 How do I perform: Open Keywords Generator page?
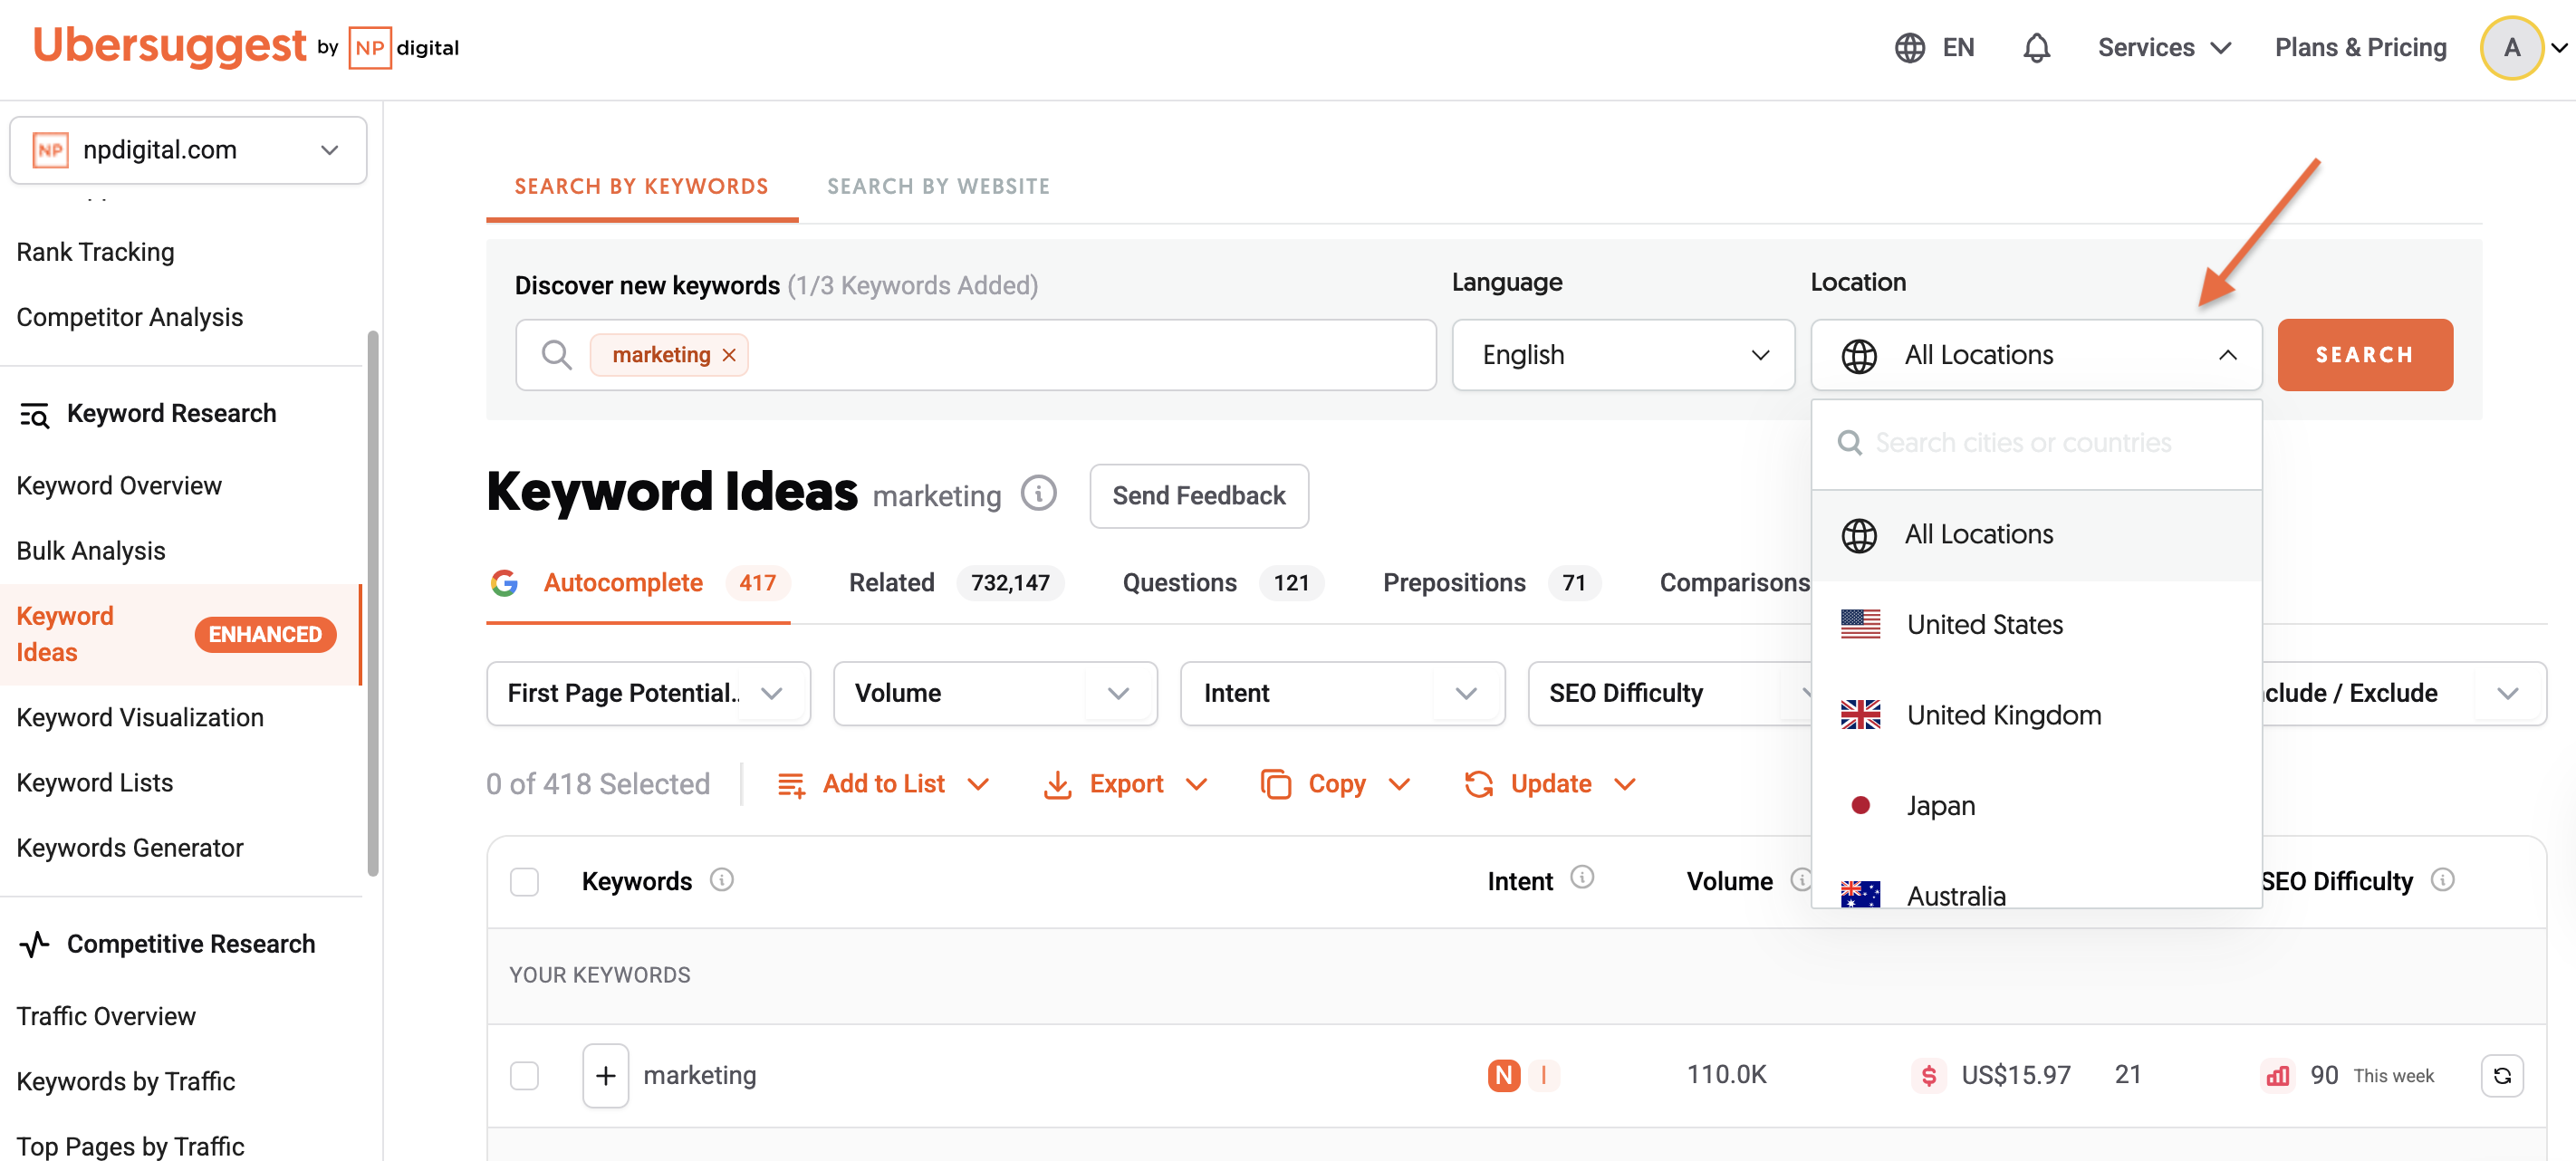pos(130,848)
